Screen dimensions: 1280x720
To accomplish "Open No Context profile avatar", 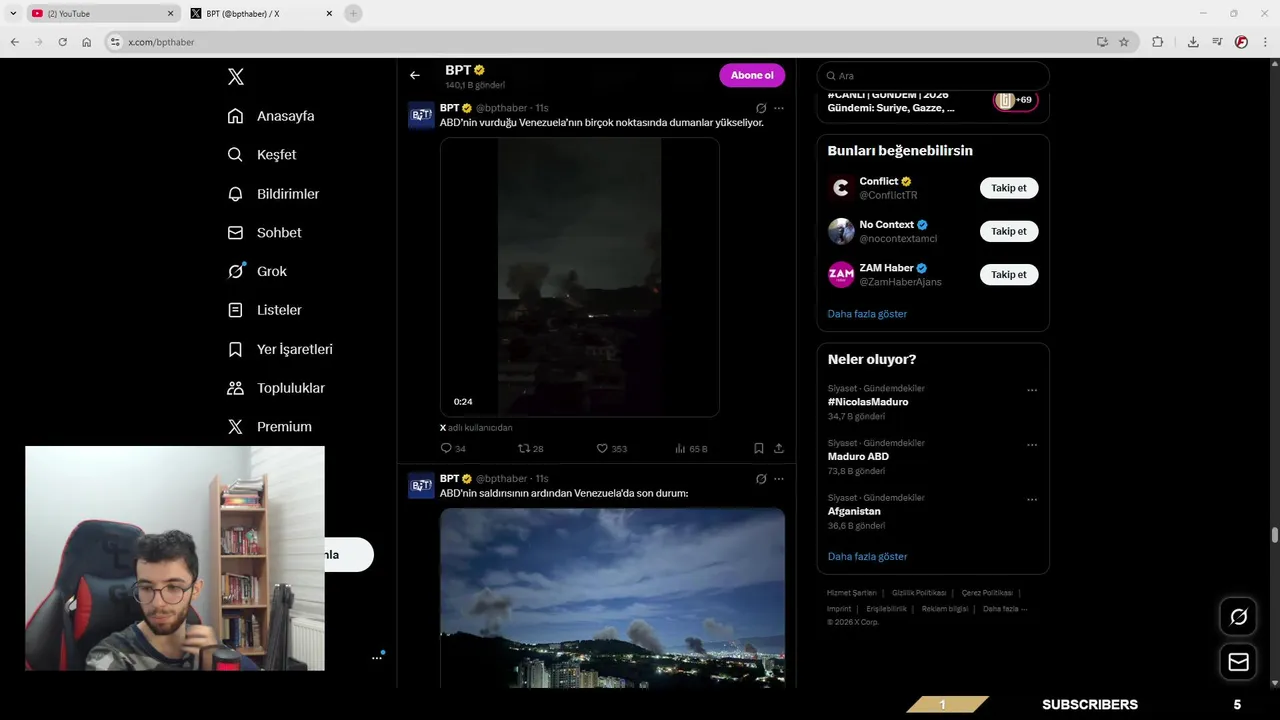I will point(841,231).
